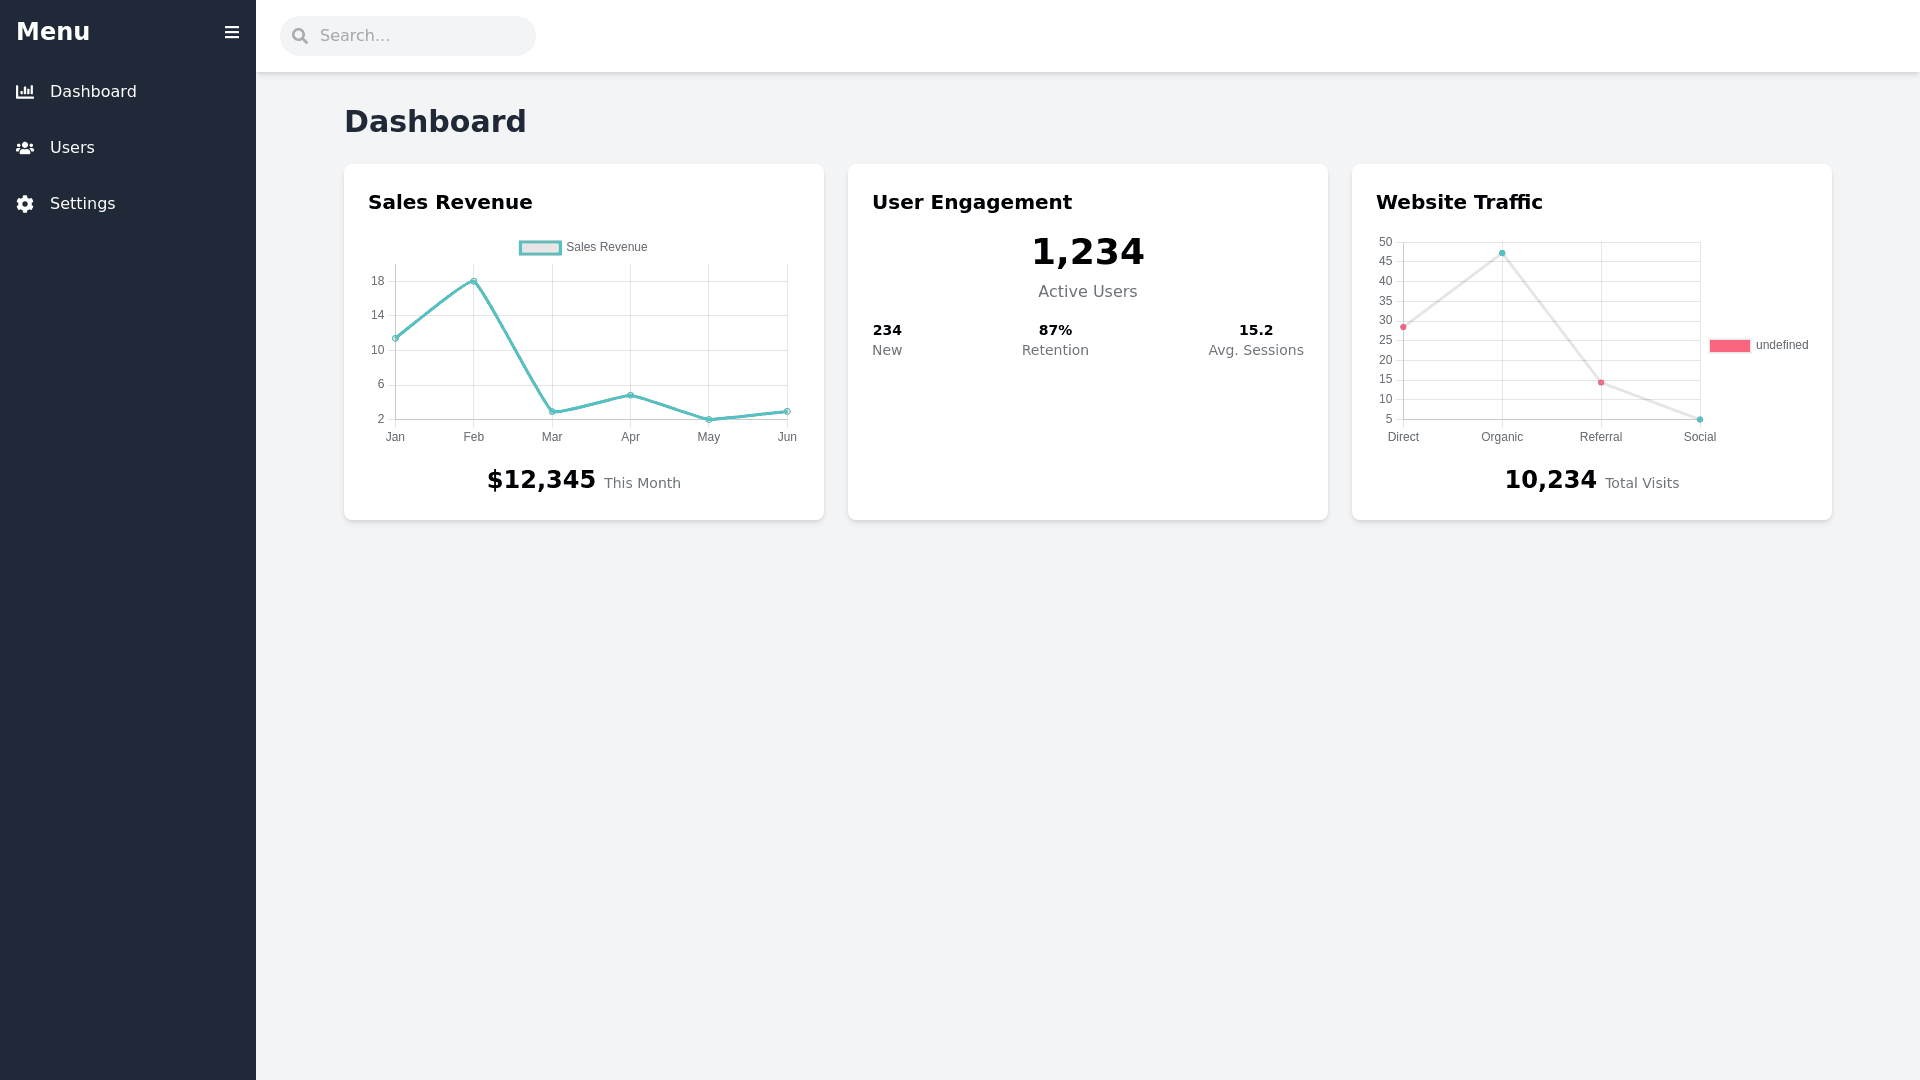The height and width of the screenshot is (1080, 1920).
Task: Click the Sales Revenue card title
Action: tap(450, 202)
